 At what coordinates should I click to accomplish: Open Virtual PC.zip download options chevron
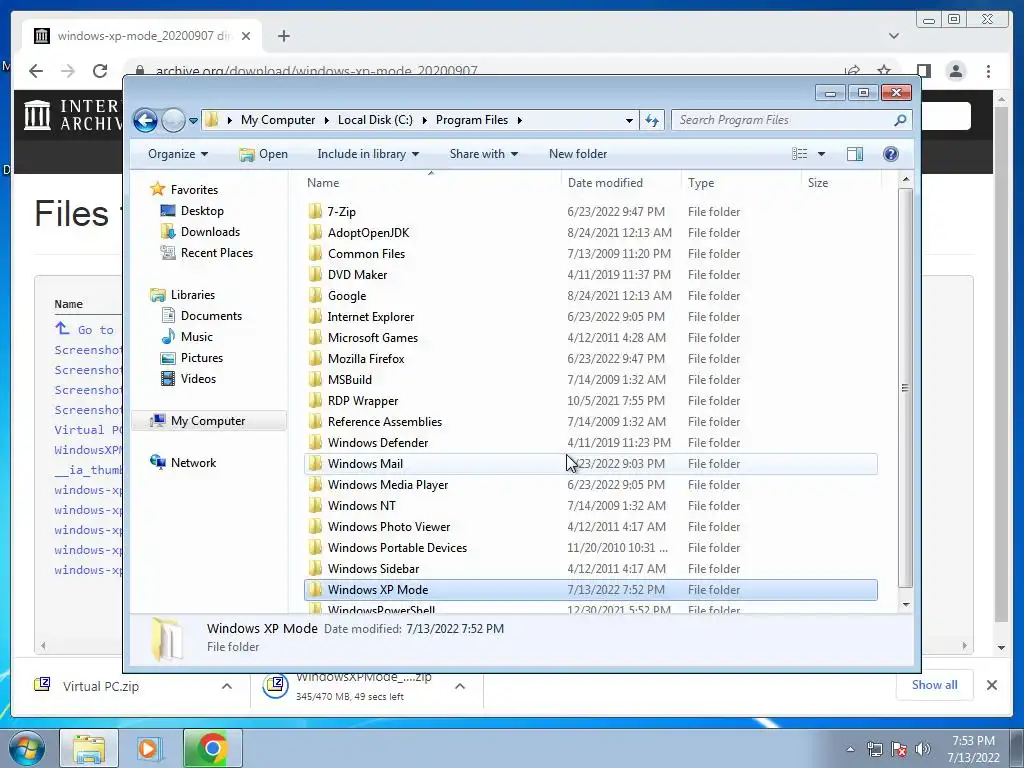click(x=227, y=686)
